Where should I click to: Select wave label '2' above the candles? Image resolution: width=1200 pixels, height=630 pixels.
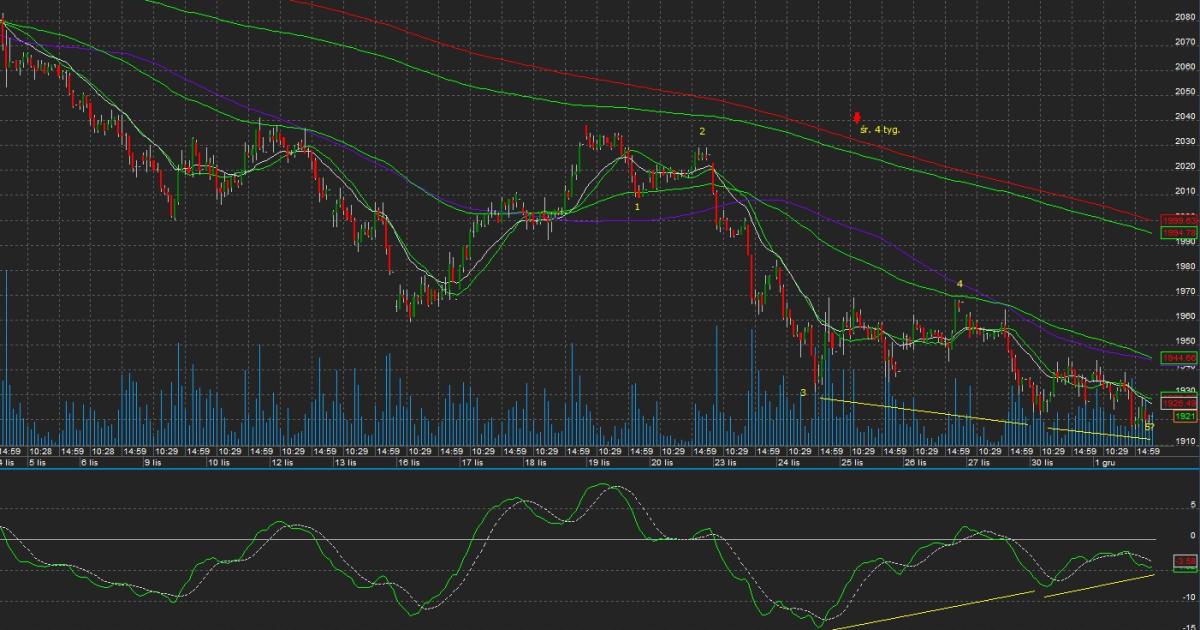click(x=702, y=131)
